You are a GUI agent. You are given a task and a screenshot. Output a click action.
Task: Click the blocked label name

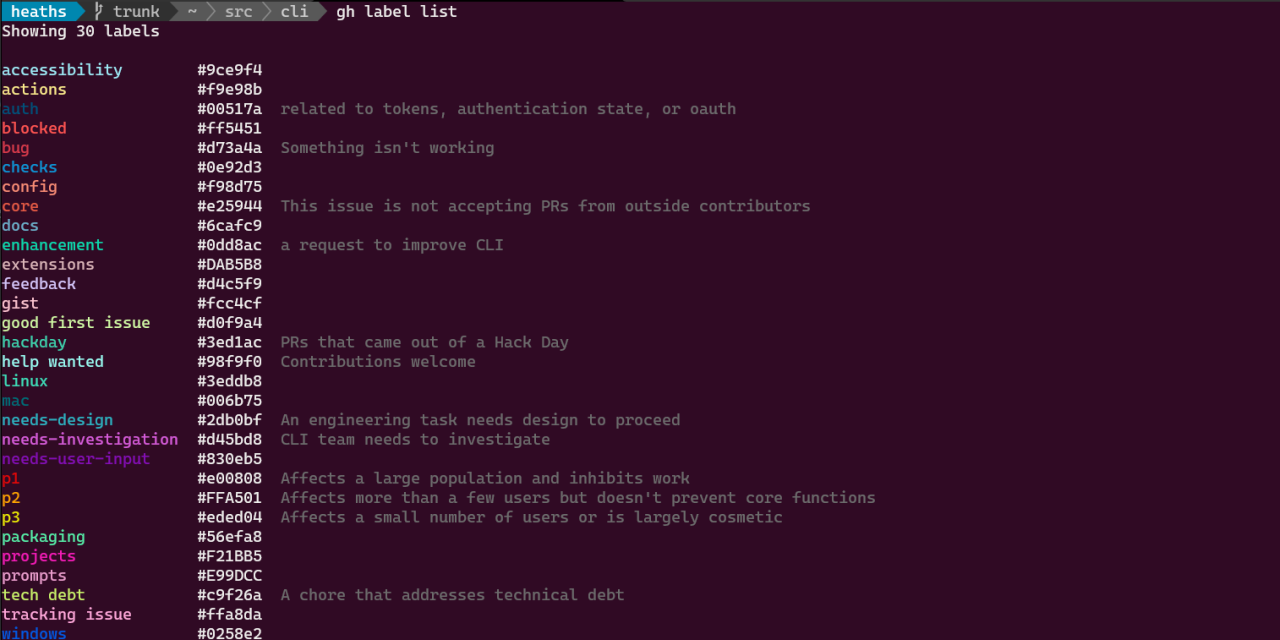click(34, 128)
